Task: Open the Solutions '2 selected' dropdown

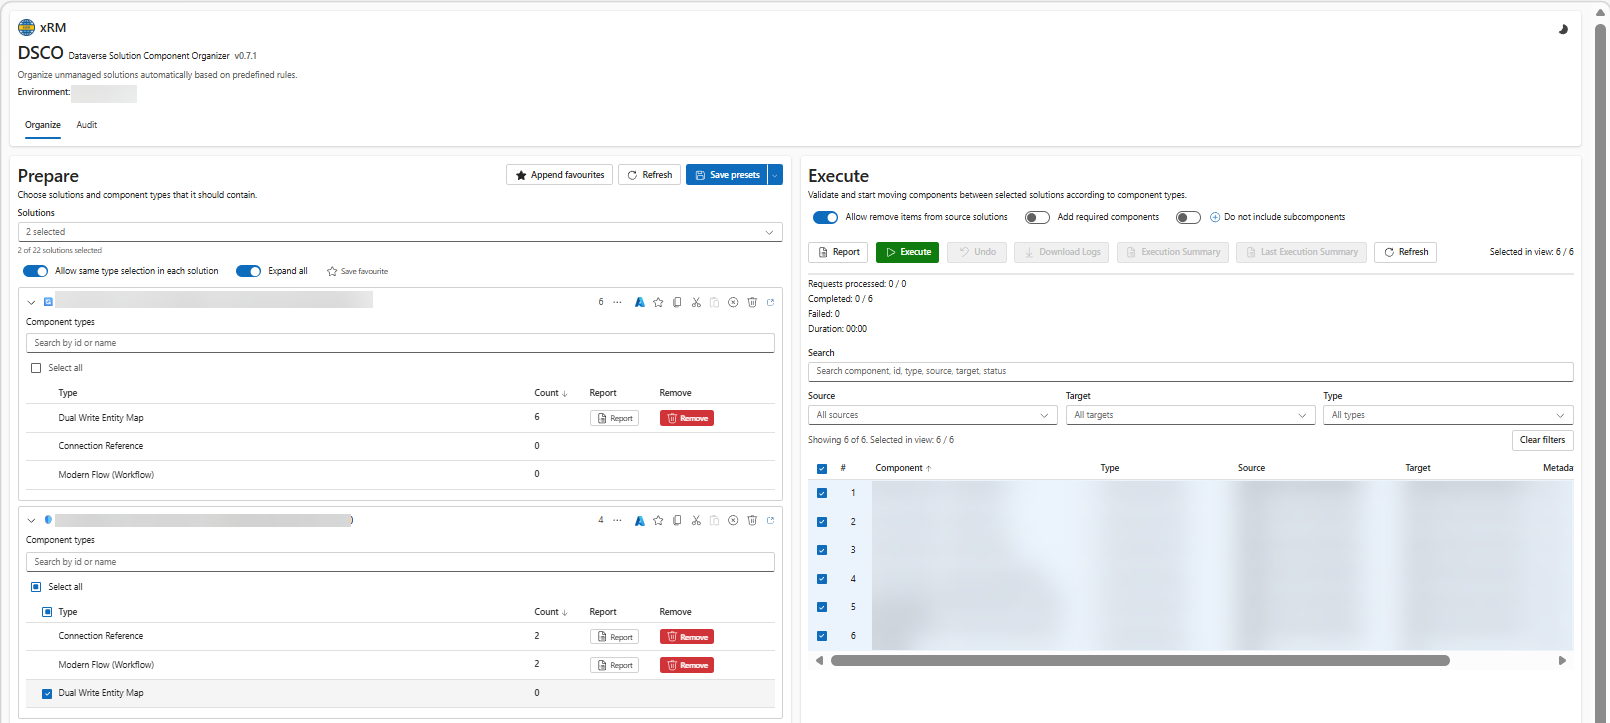Action: pos(399,232)
